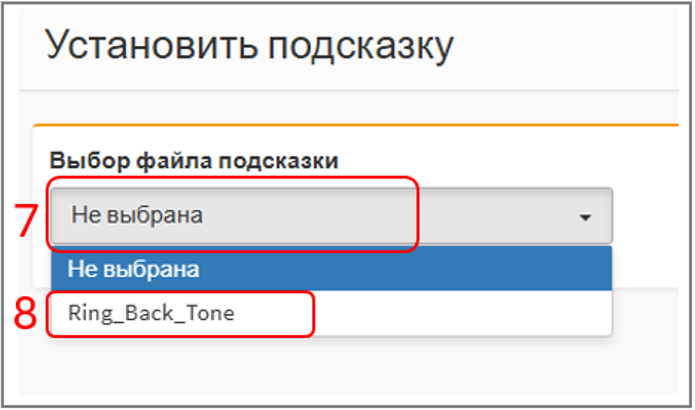This screenshot has width=695, height=410.
Task: Click the small black triangle in the select box
Action: [x=585, y=216]
